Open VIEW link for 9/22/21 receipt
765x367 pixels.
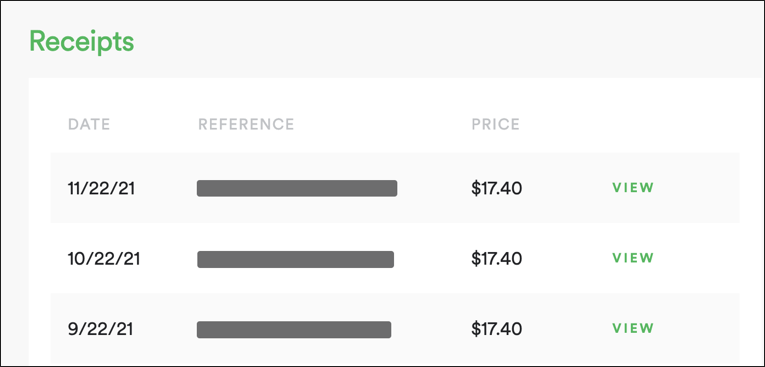coord(633,328)
